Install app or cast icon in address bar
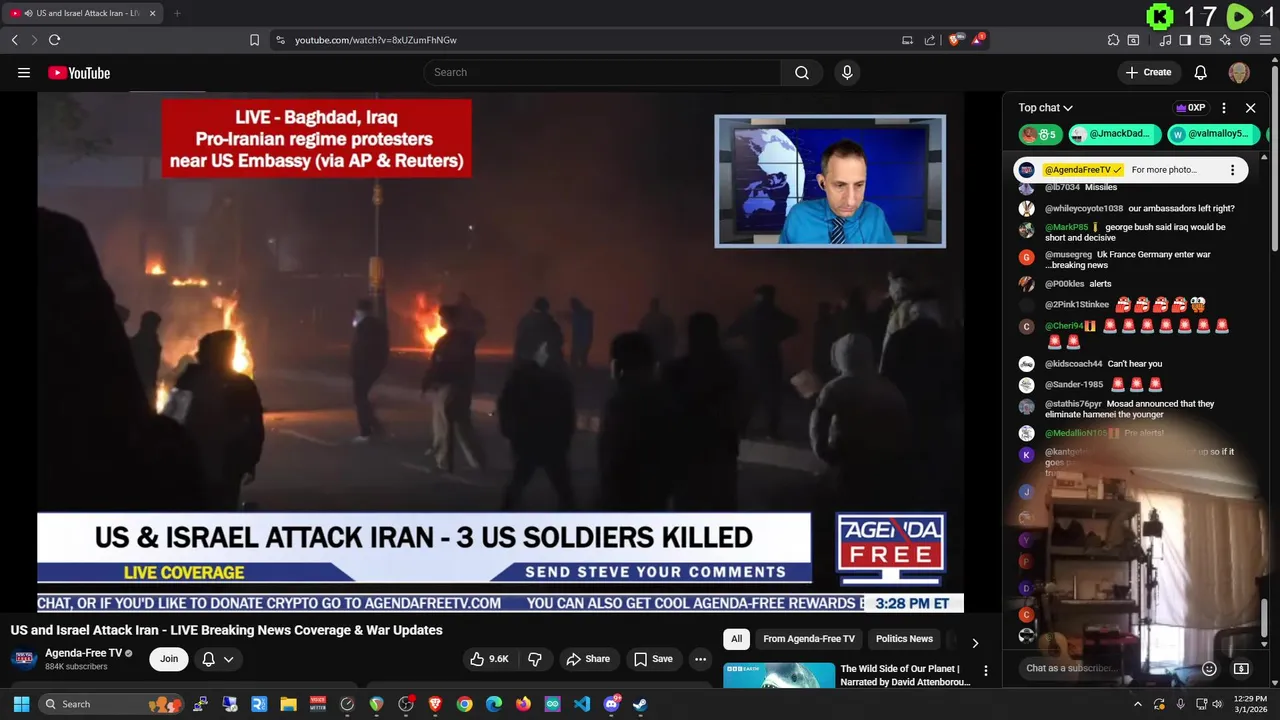The width and height of the screenshot is (1280, 720). coord(907,40)
